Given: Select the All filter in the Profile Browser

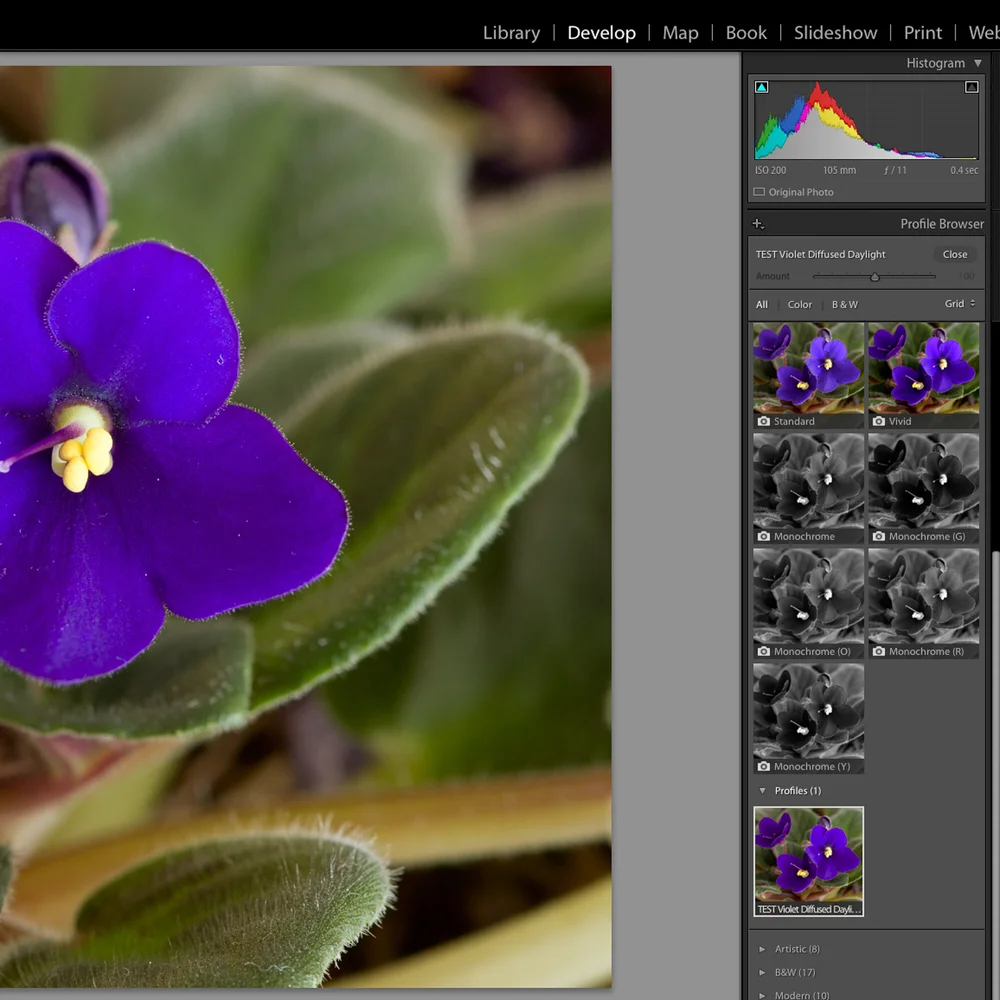Looking at the screenshot, I should [x=762, y=304].
